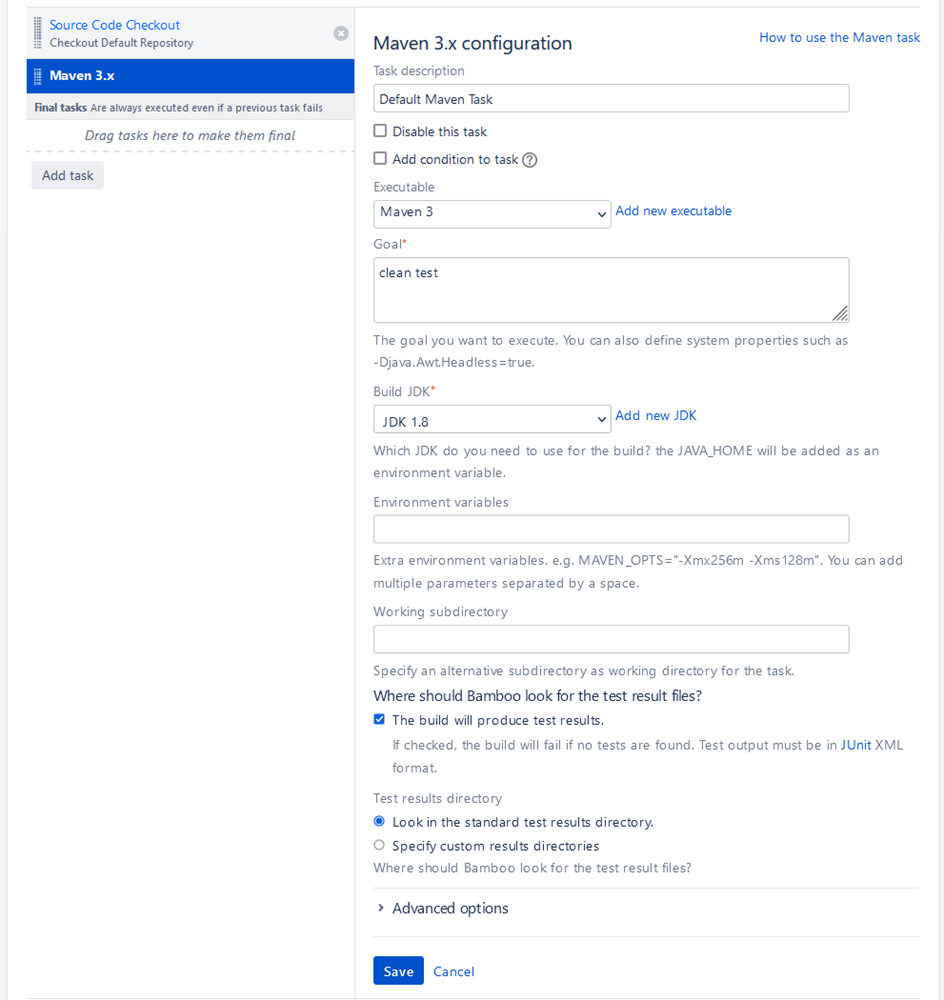This screenshot has height=1000, width=944.
Task: Select the Maven 3.x task item
Action: (82, 76)
